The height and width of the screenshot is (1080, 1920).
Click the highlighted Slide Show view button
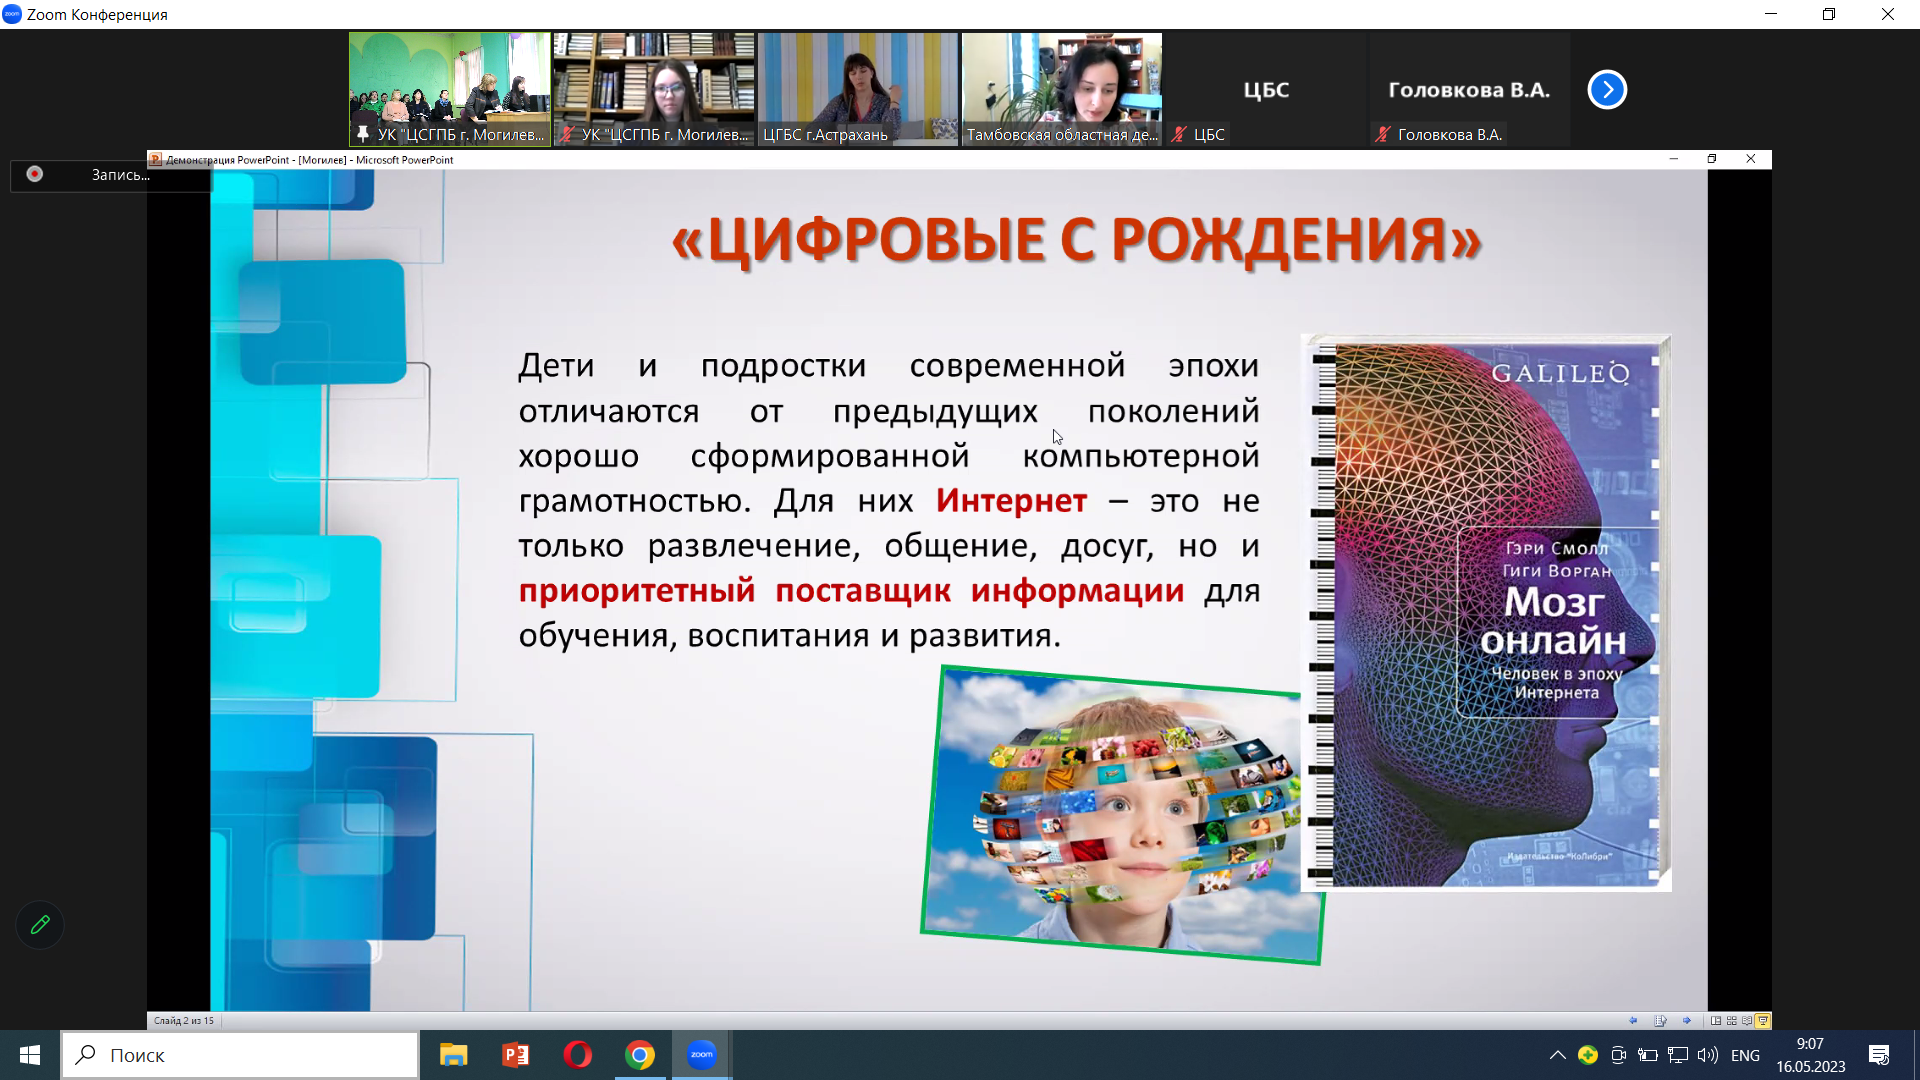(1763, 1021)
